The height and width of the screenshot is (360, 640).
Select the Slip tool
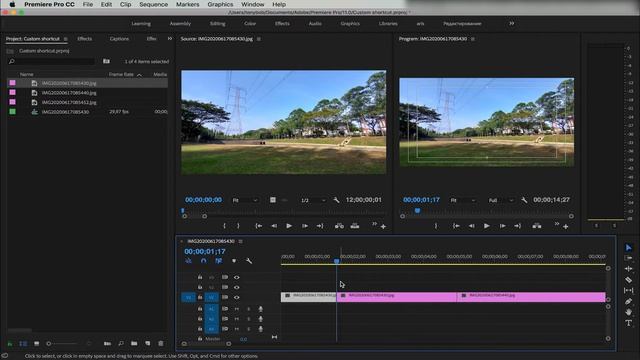[629, 290]
